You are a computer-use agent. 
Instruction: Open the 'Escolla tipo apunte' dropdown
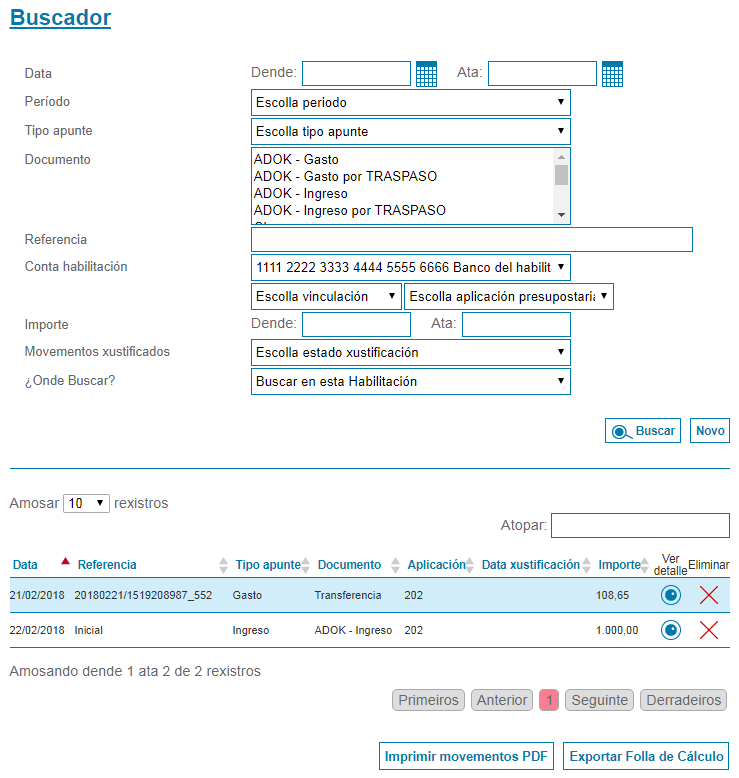410,132
